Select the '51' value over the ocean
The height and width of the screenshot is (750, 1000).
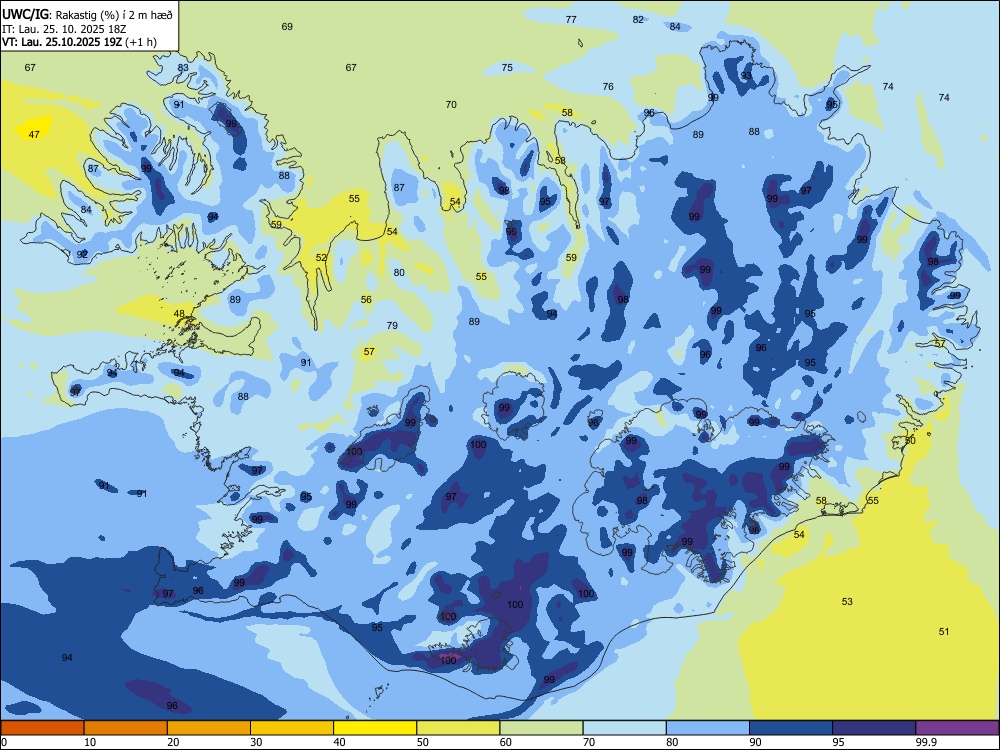tap(944, 631)
